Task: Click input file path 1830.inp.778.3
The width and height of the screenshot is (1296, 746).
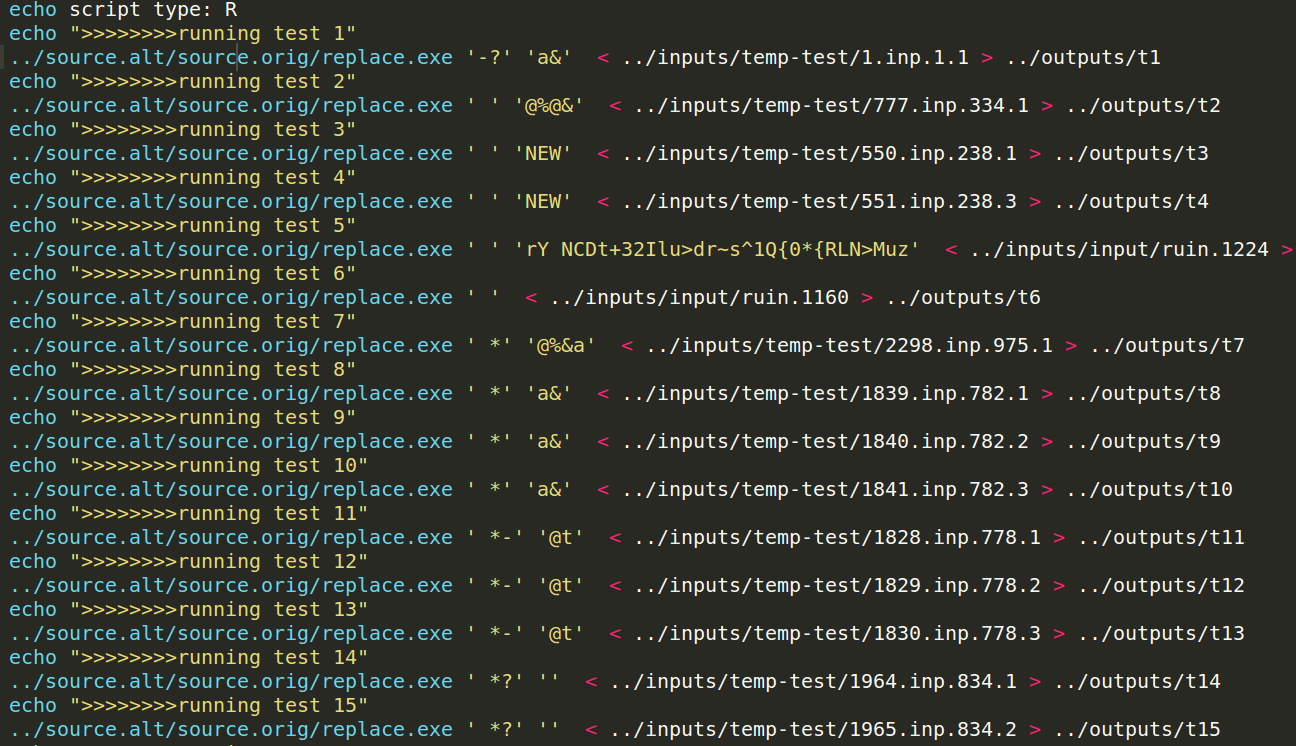Action: click(837, 633)
